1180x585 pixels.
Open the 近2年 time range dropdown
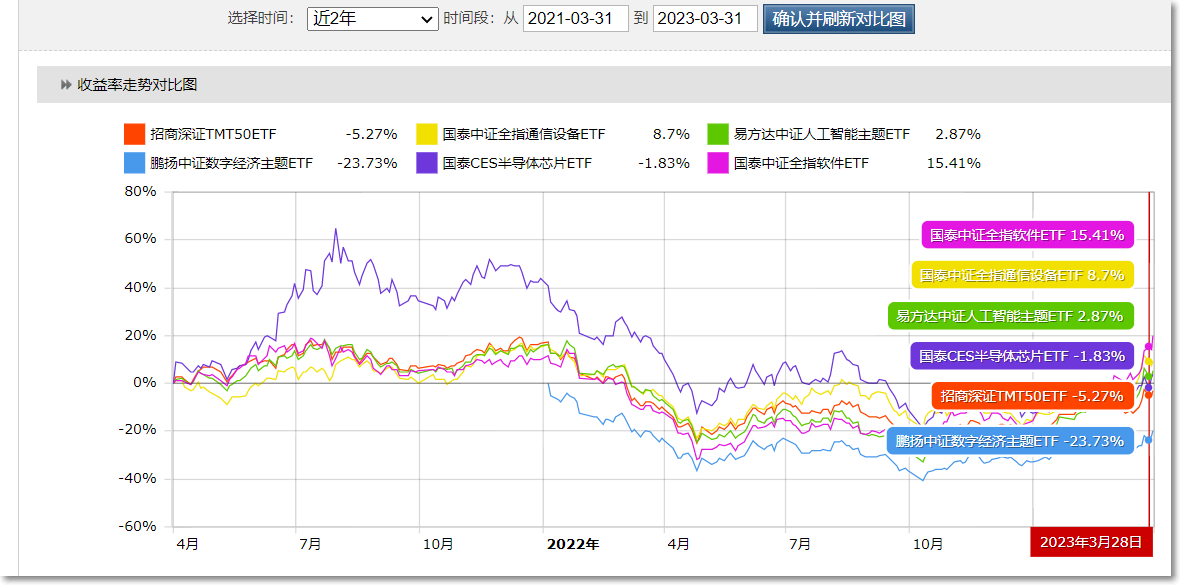(x=373, y=19)
